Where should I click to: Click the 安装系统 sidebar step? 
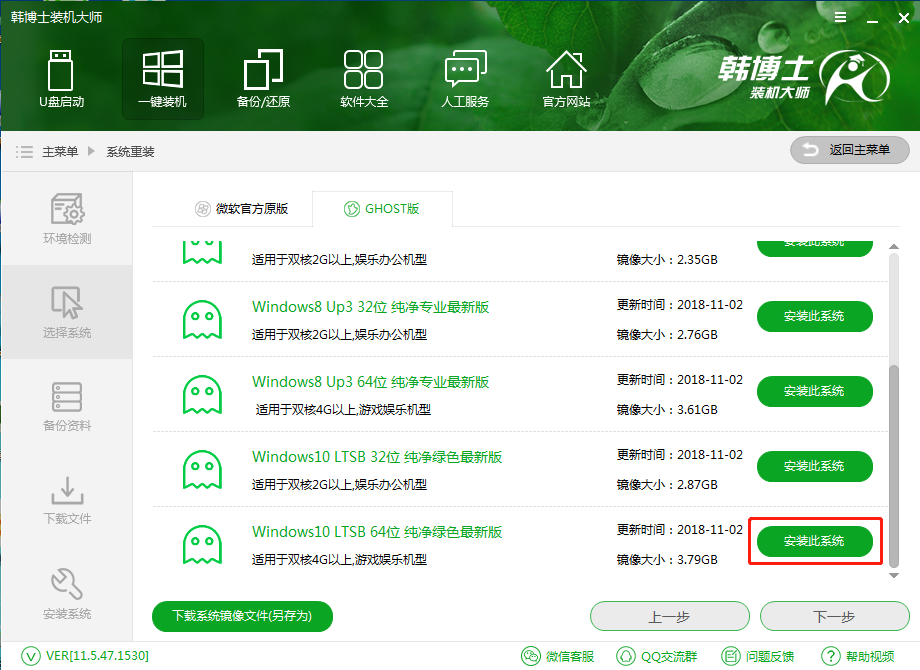[66, 595]
